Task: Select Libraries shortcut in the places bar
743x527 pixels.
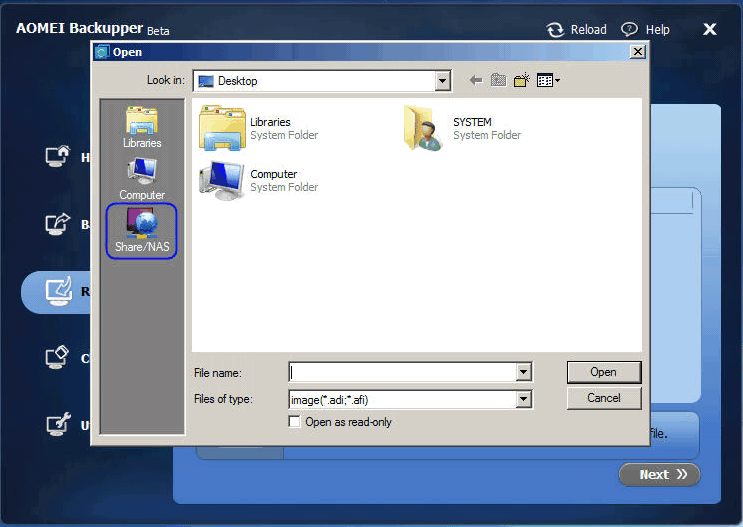Action: point(142,127)
